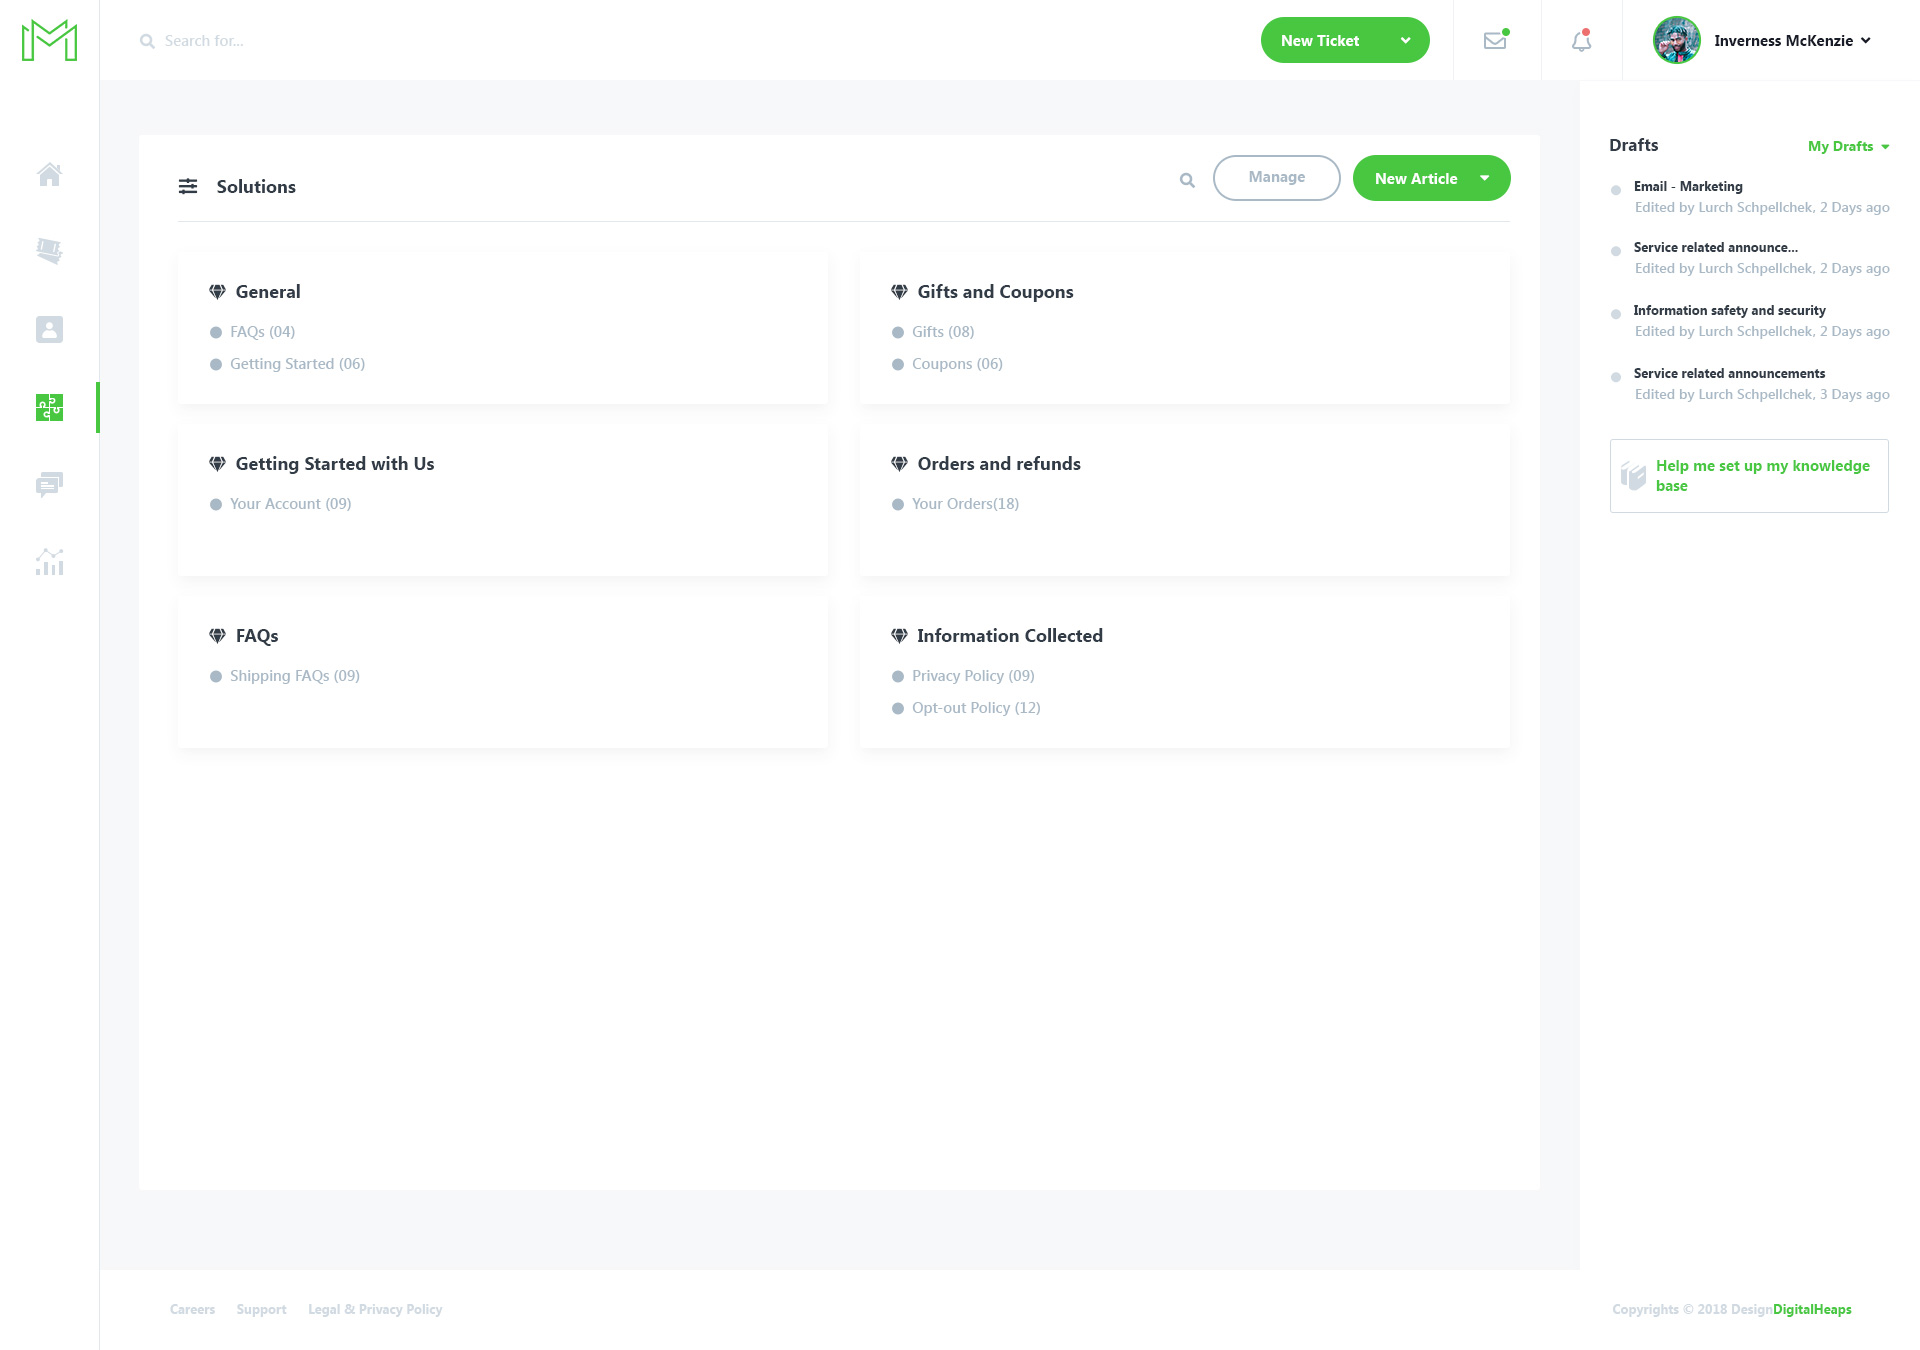Click the search magnifier in the Solutions panel
The width and height of the screenshot is (1920, 1350).
(1186, 181)
